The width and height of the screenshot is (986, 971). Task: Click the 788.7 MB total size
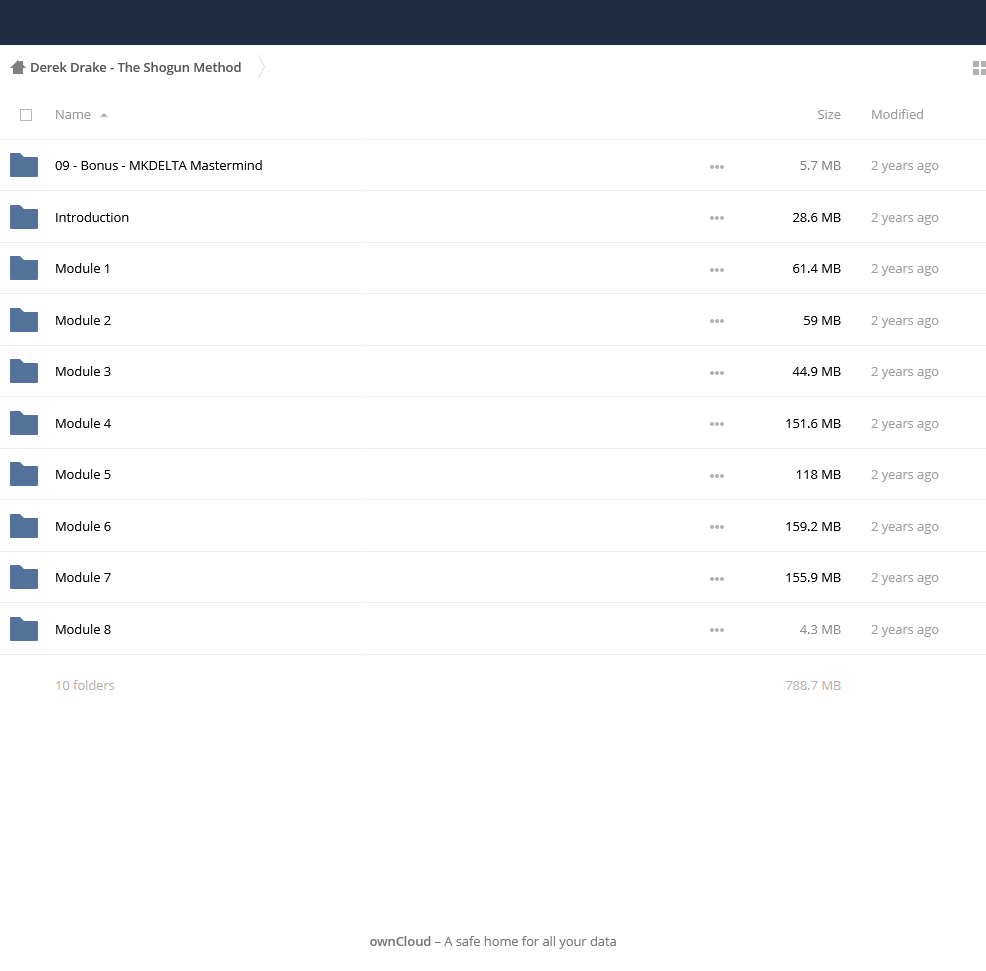(x=813, y=685)
